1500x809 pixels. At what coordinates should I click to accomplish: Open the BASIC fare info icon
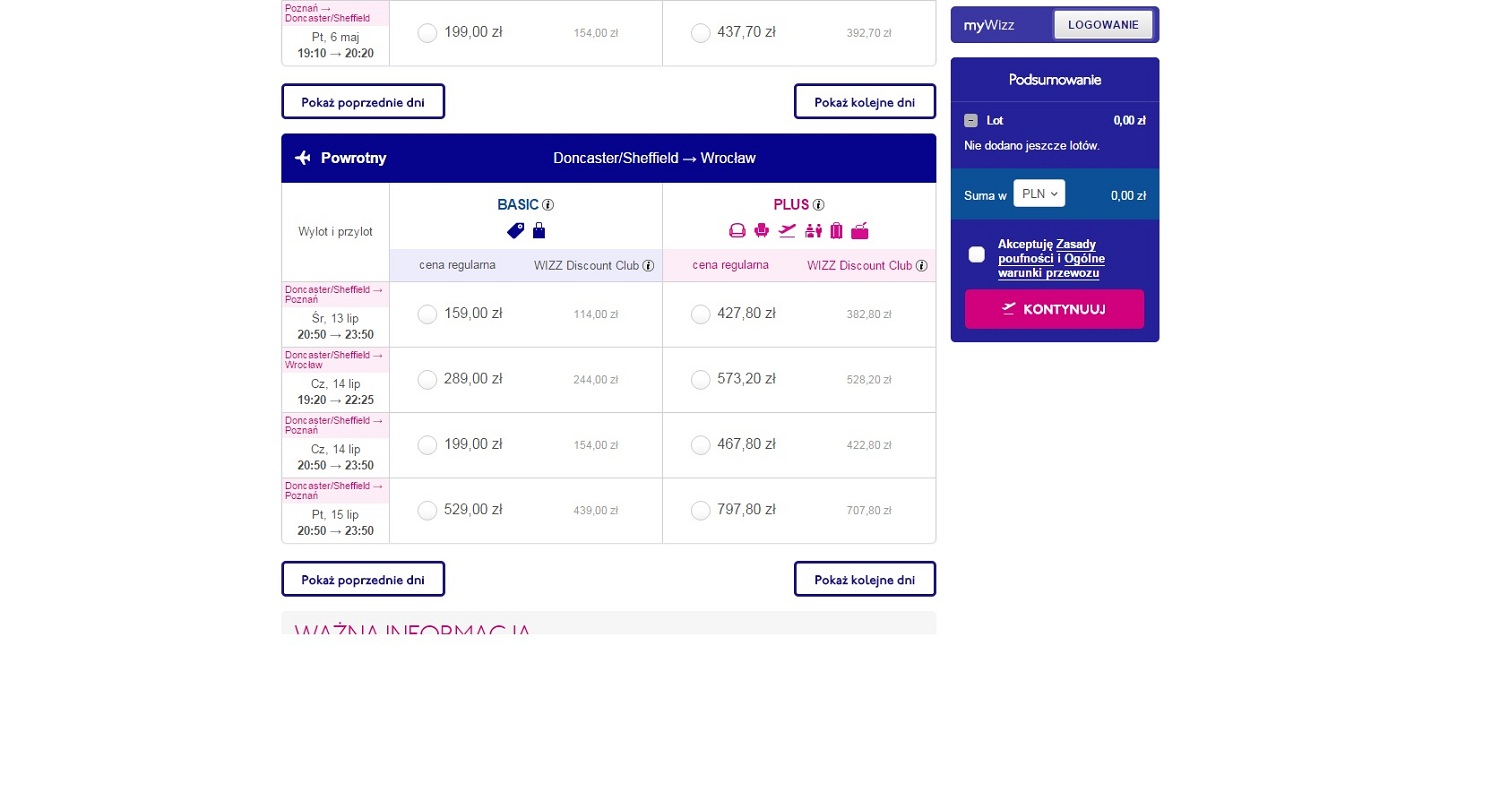(x=548, y=205)
